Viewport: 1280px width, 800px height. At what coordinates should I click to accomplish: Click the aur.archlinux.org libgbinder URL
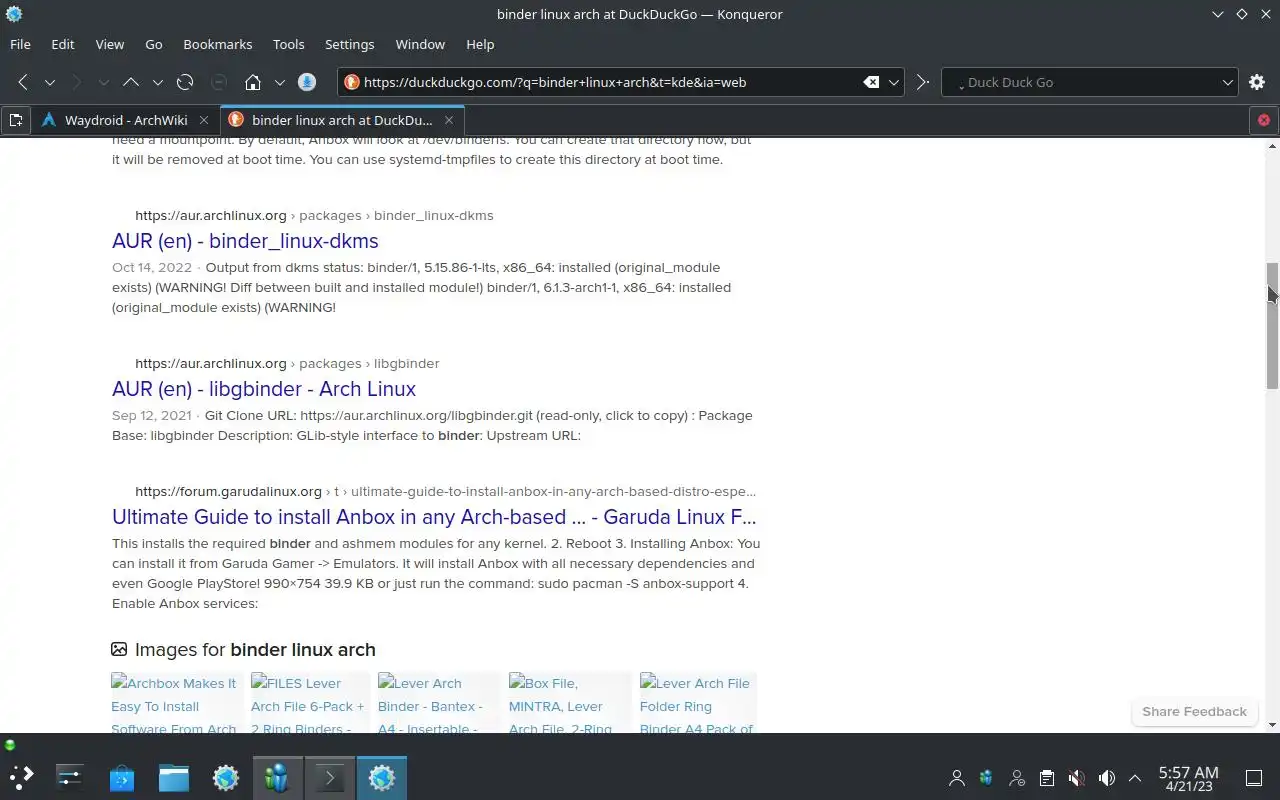[x=287, y=363]
